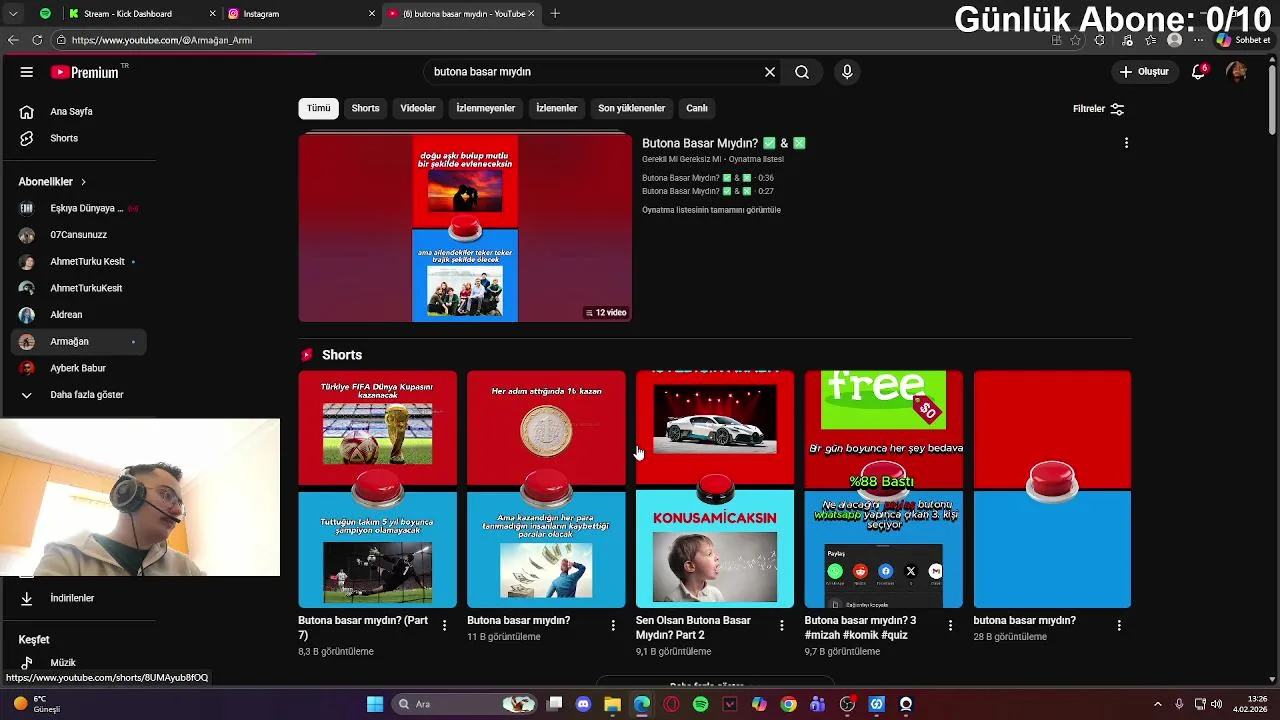Reload the page with refresh icon
Screen dimensions: 1280x720
tap(37, 40)
